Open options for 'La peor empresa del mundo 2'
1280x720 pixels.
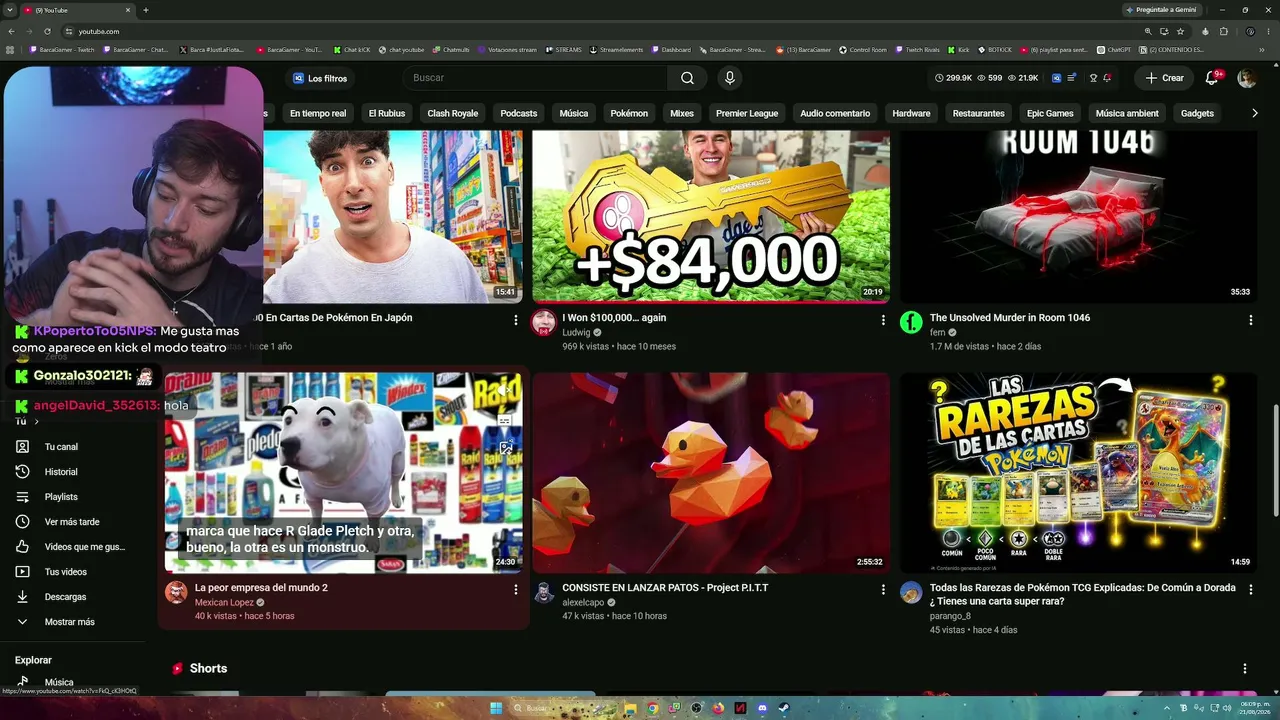[516, 590]
